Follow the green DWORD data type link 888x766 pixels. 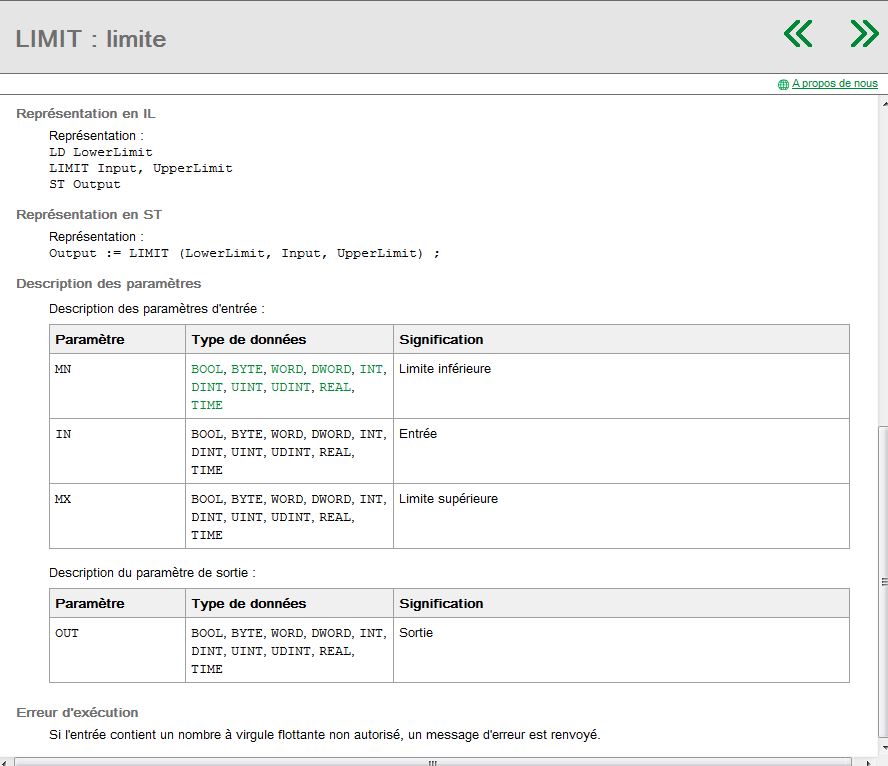(x=331, y=369)
